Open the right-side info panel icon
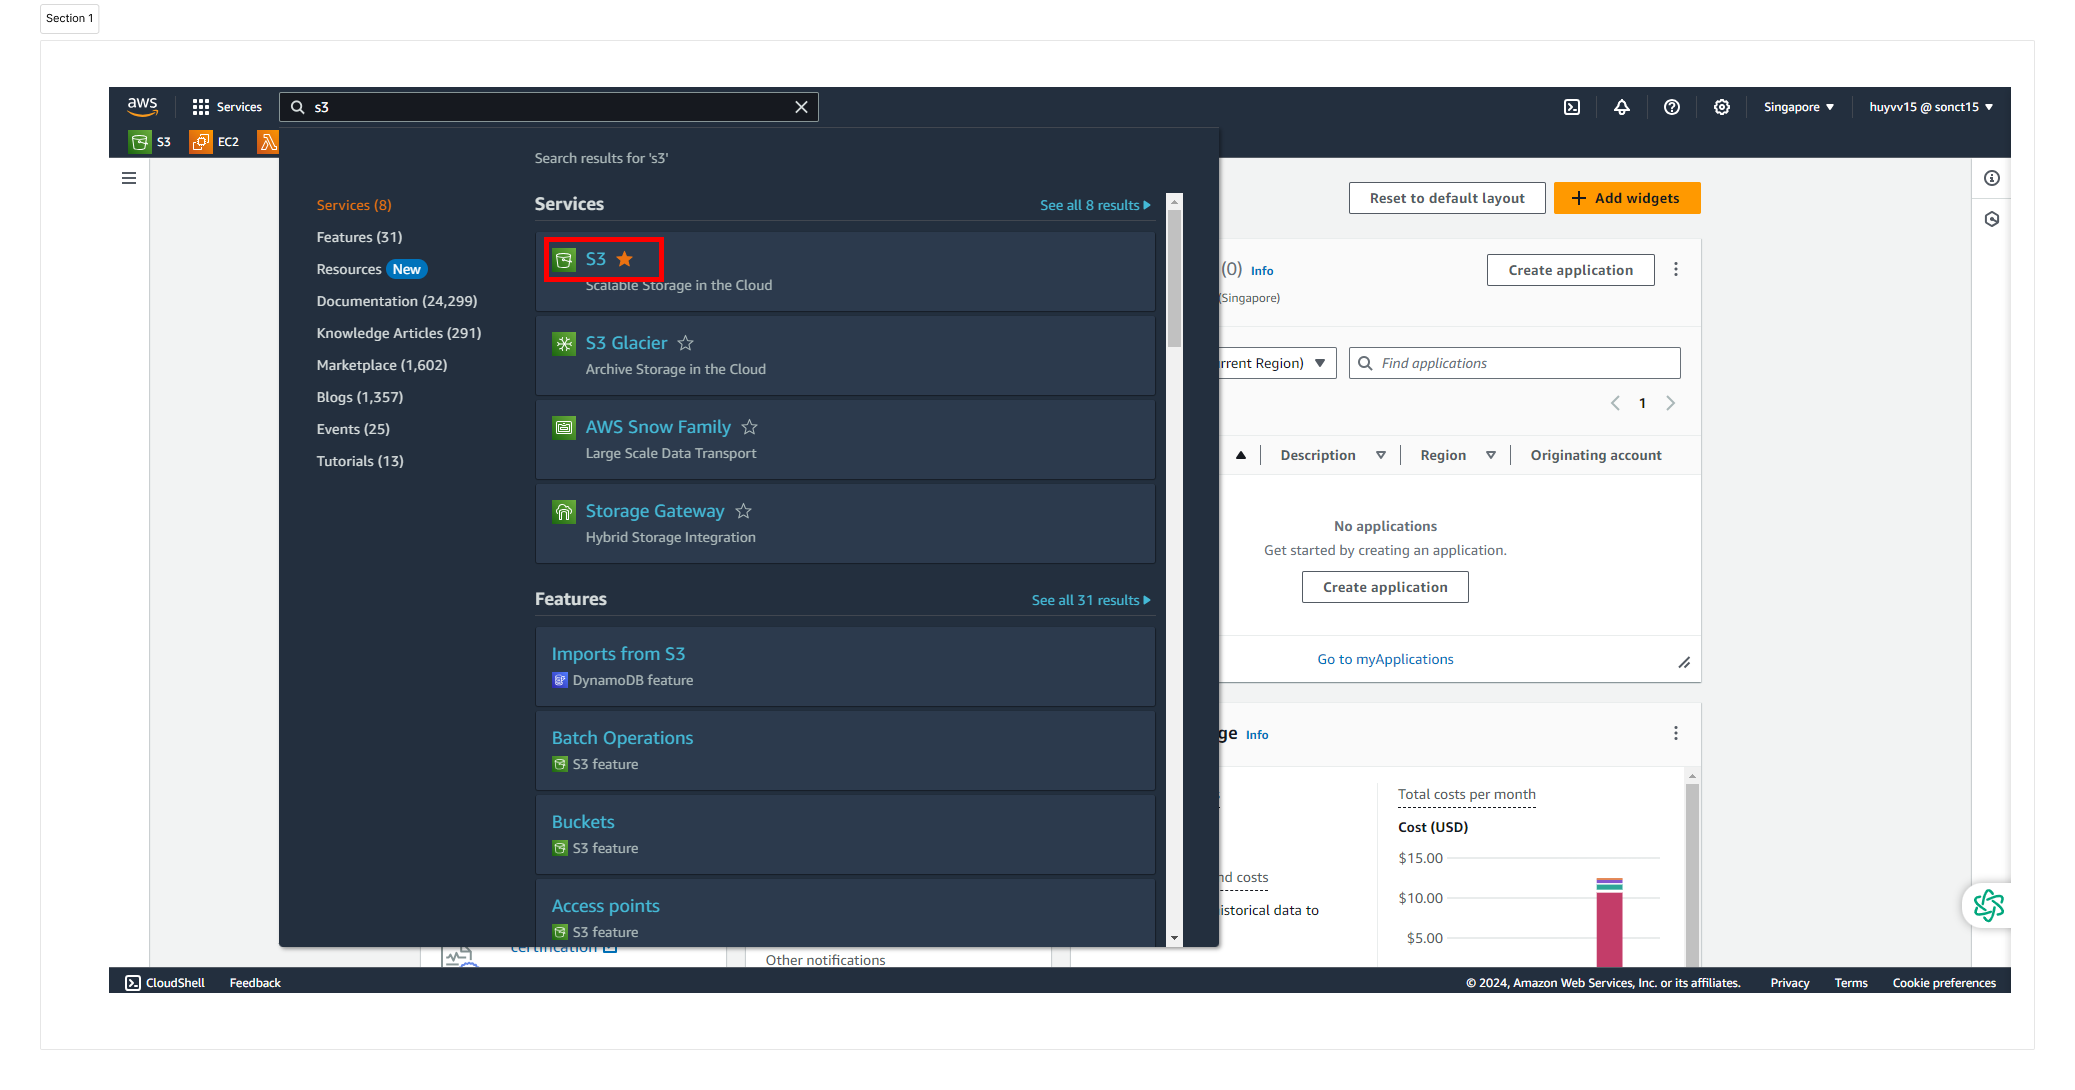The height and width of the screenshot is (1090, 2075). 1992,178
